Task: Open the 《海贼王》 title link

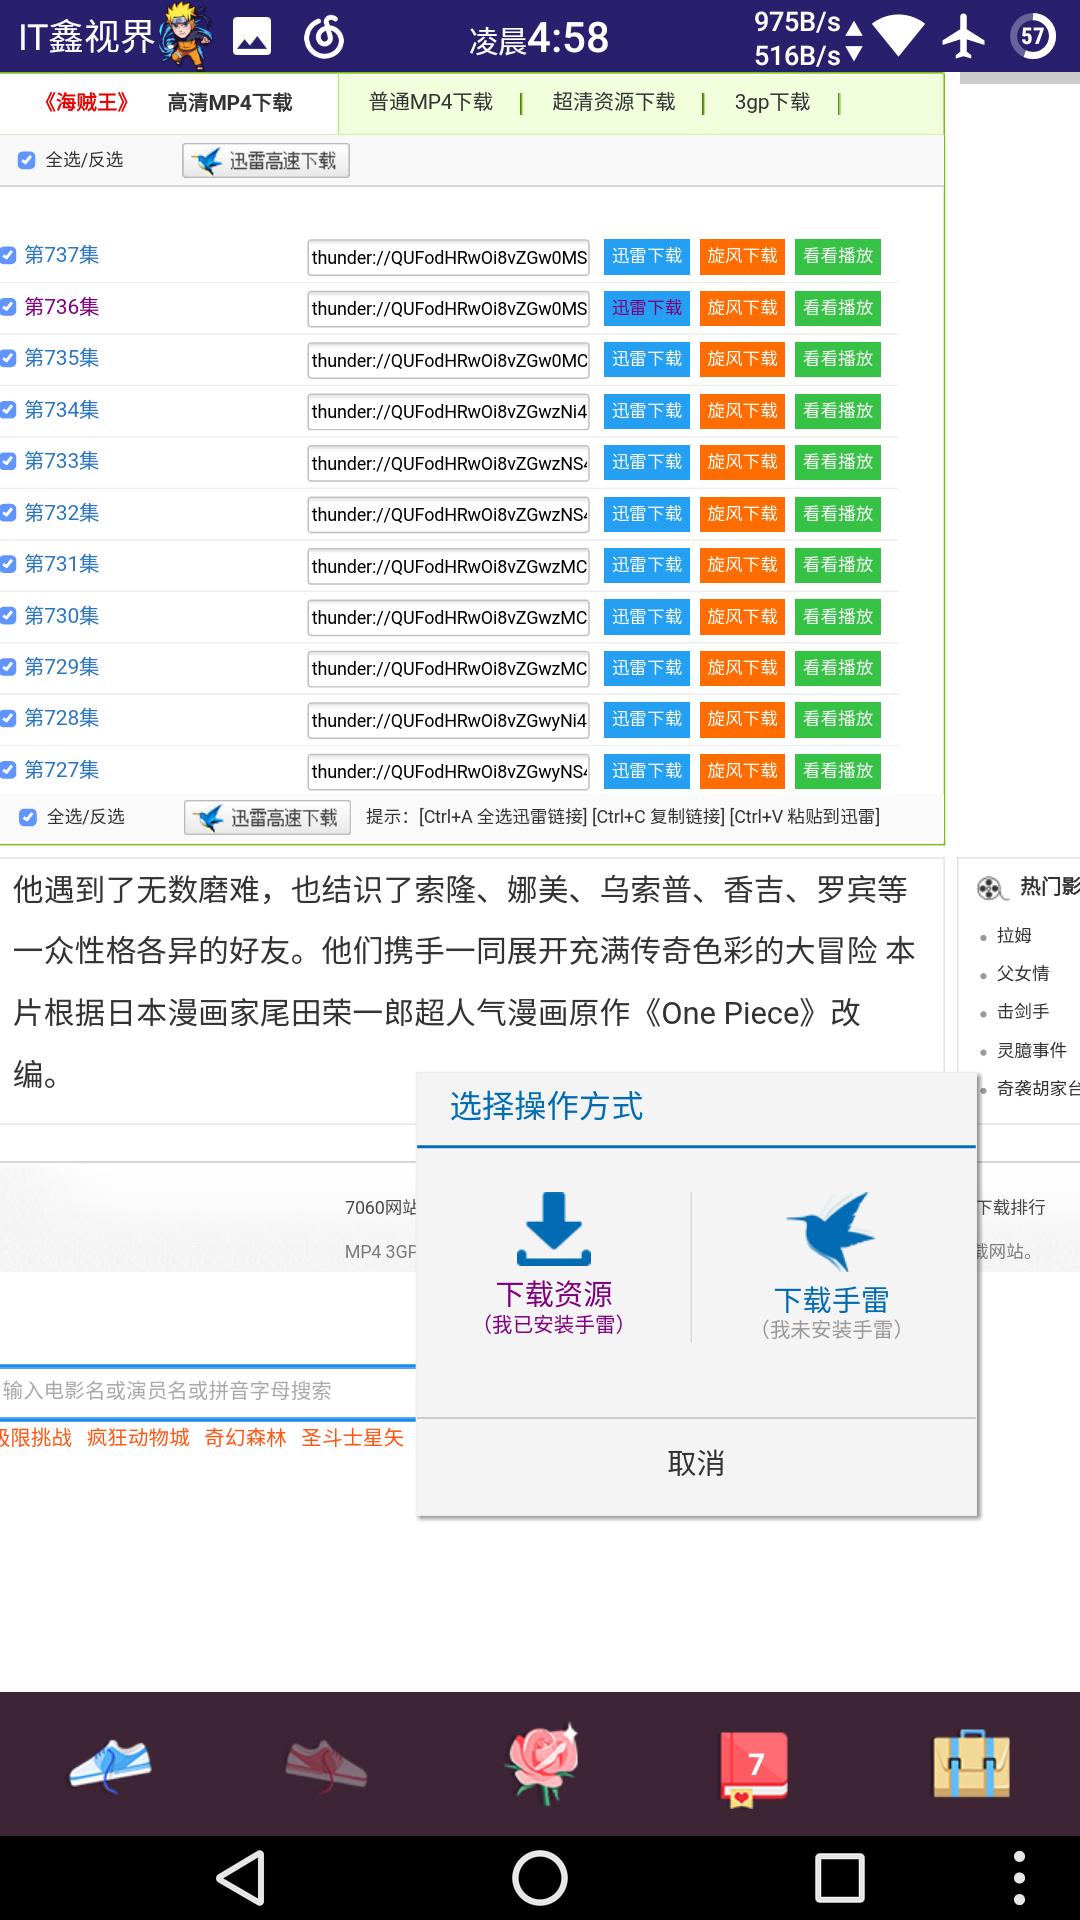Action: pyautogui.click(x=86, y=103)
